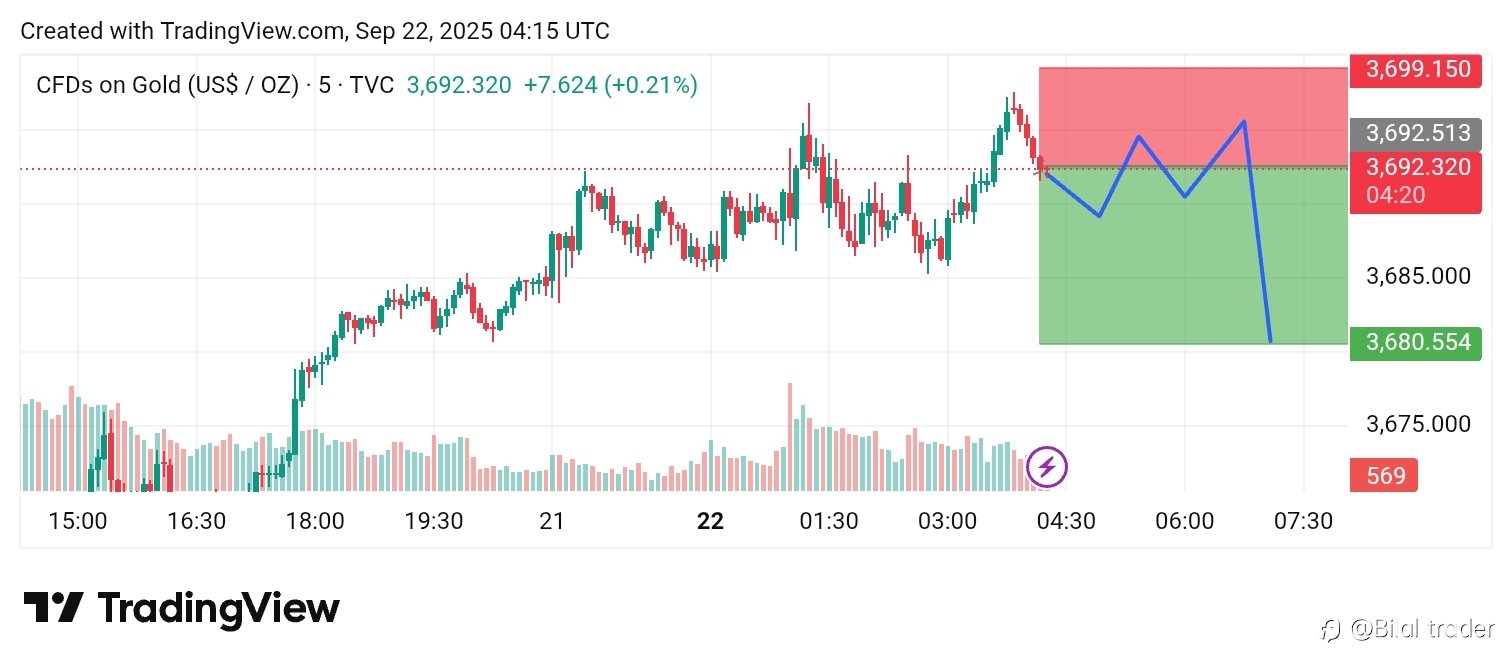The width and height of the screenshot is (1512, 668).
Task: Click the TVC data source label
Action: (x=372, y=86)
